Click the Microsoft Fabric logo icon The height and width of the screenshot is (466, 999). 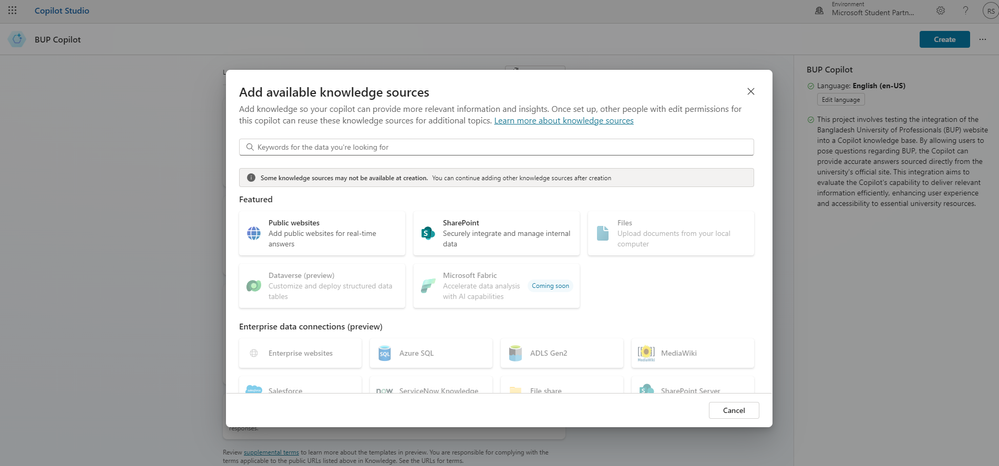pos(428,286)
